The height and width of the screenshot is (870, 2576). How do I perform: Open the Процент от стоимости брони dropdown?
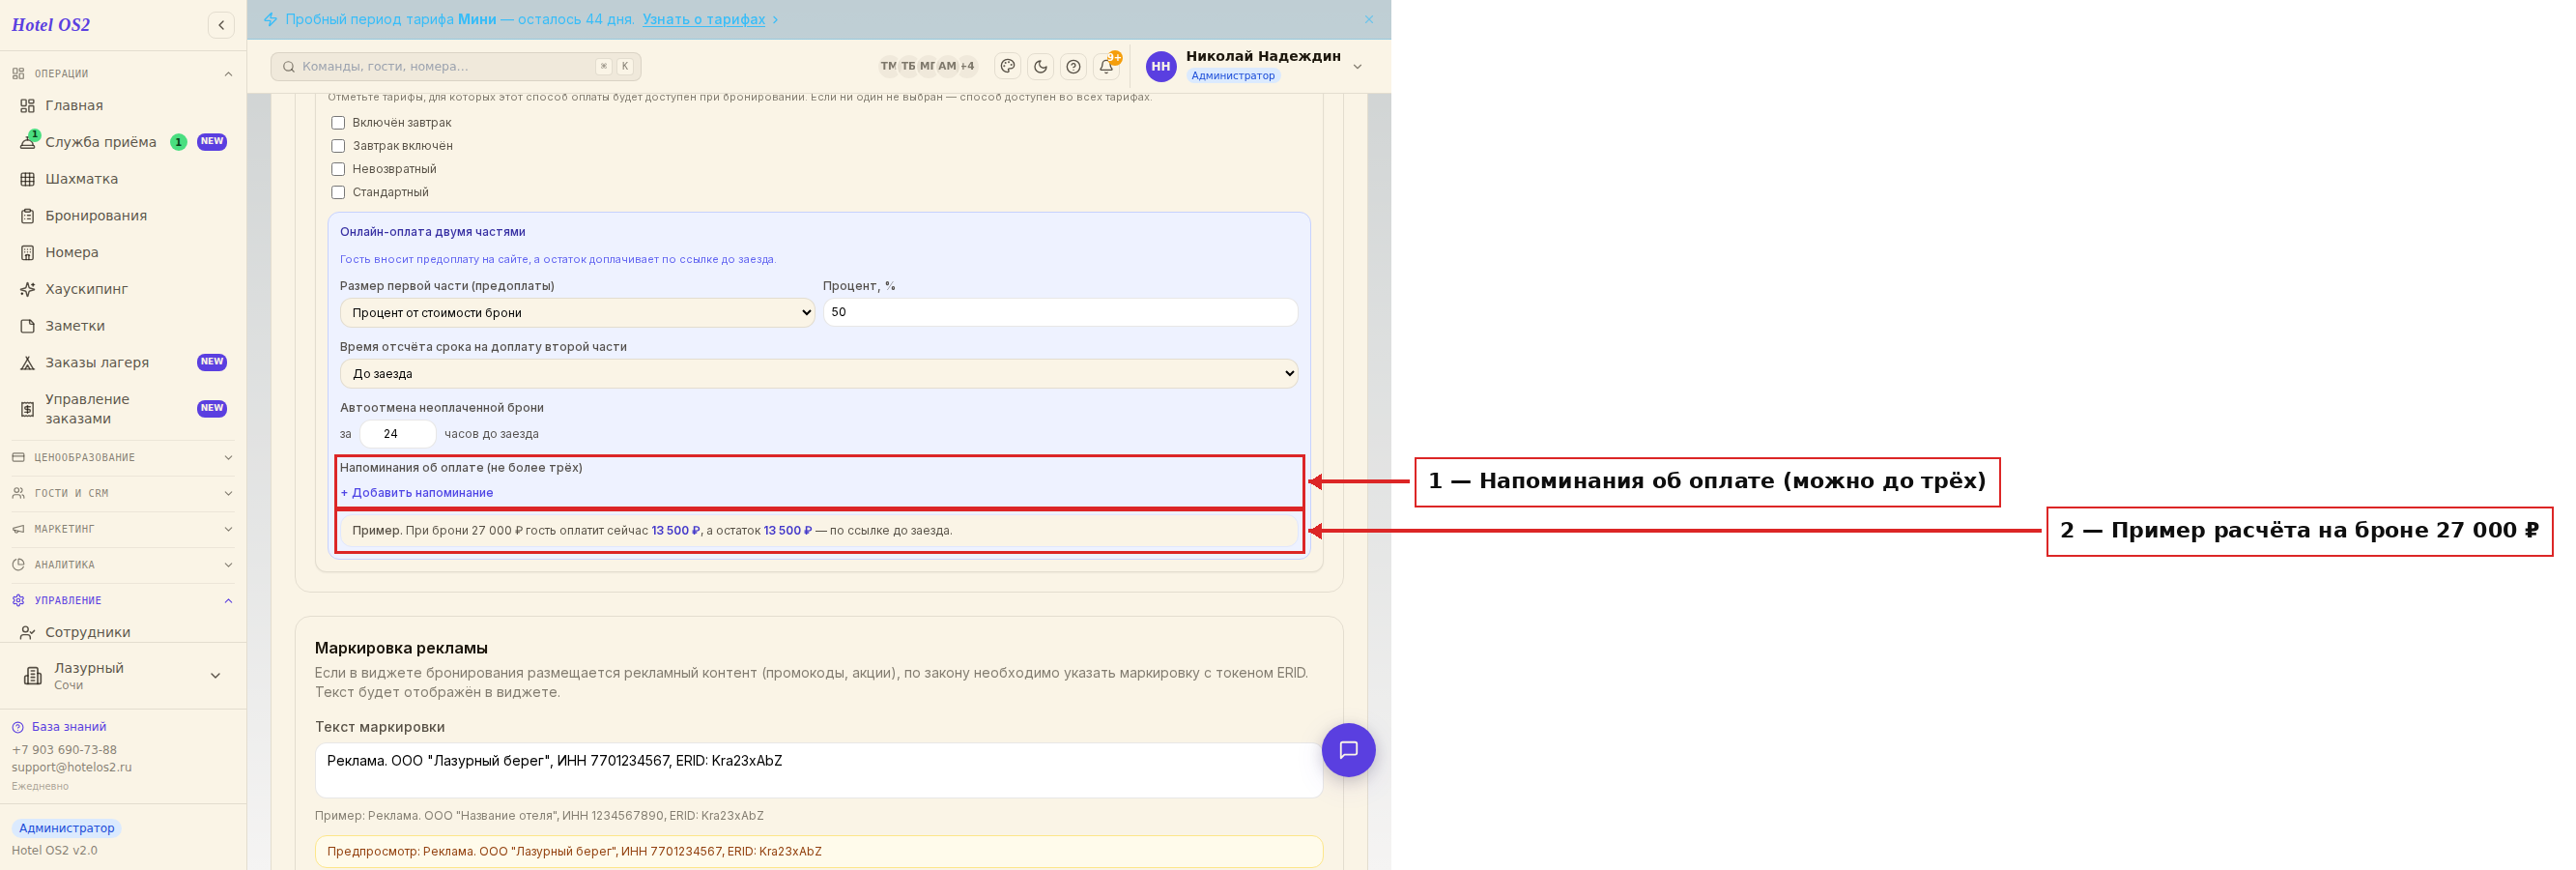[x=577, y=312]
